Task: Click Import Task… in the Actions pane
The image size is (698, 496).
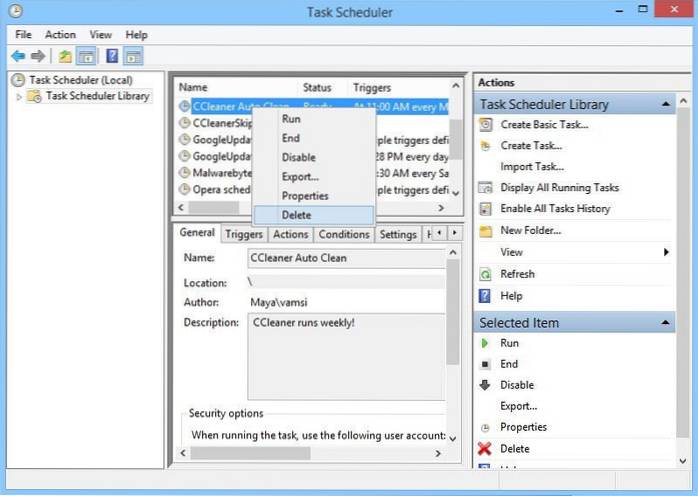Action: pyautogui.click(x=532, y=167)
